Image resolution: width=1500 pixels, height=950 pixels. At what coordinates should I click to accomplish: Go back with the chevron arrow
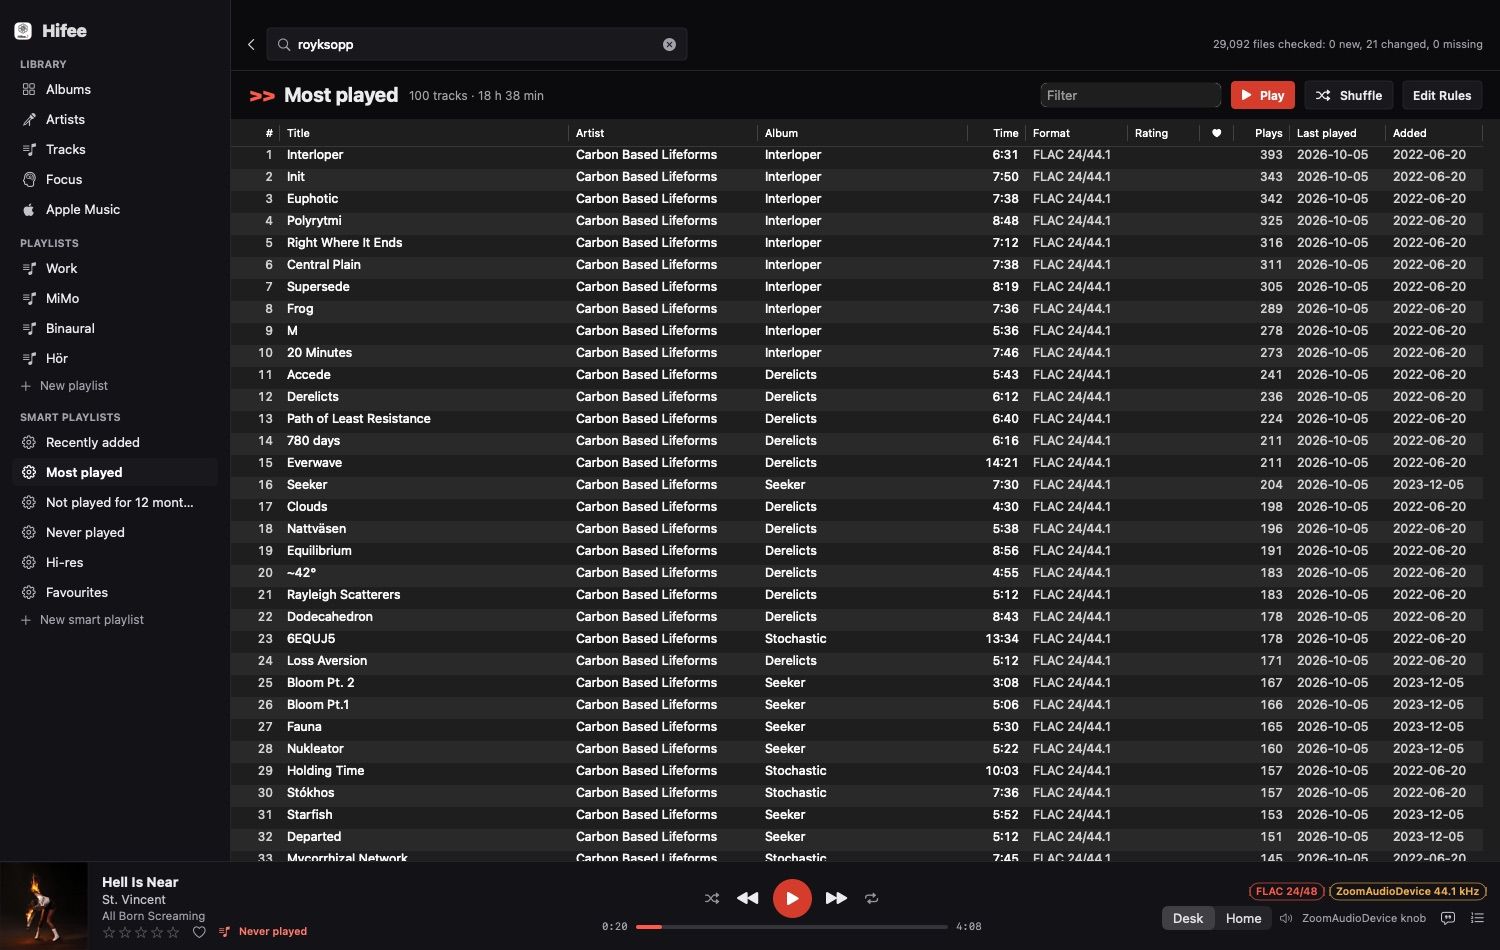click(251, 44)
